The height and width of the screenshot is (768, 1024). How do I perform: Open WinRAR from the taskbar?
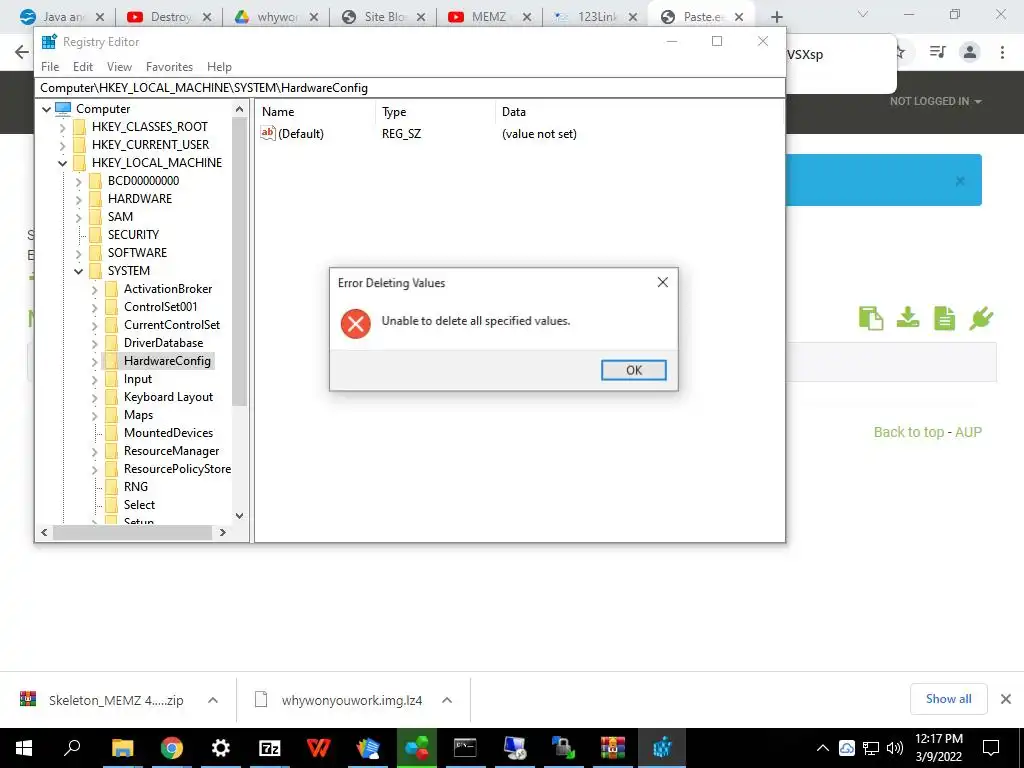click(613, 748)
